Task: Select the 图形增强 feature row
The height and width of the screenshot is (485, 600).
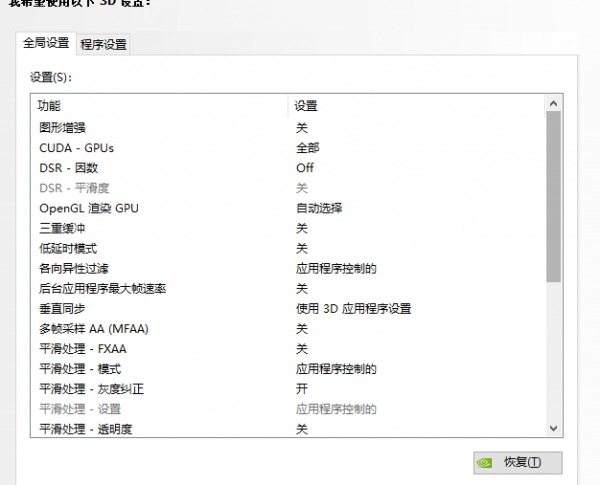Action: [x=287, y=128]
